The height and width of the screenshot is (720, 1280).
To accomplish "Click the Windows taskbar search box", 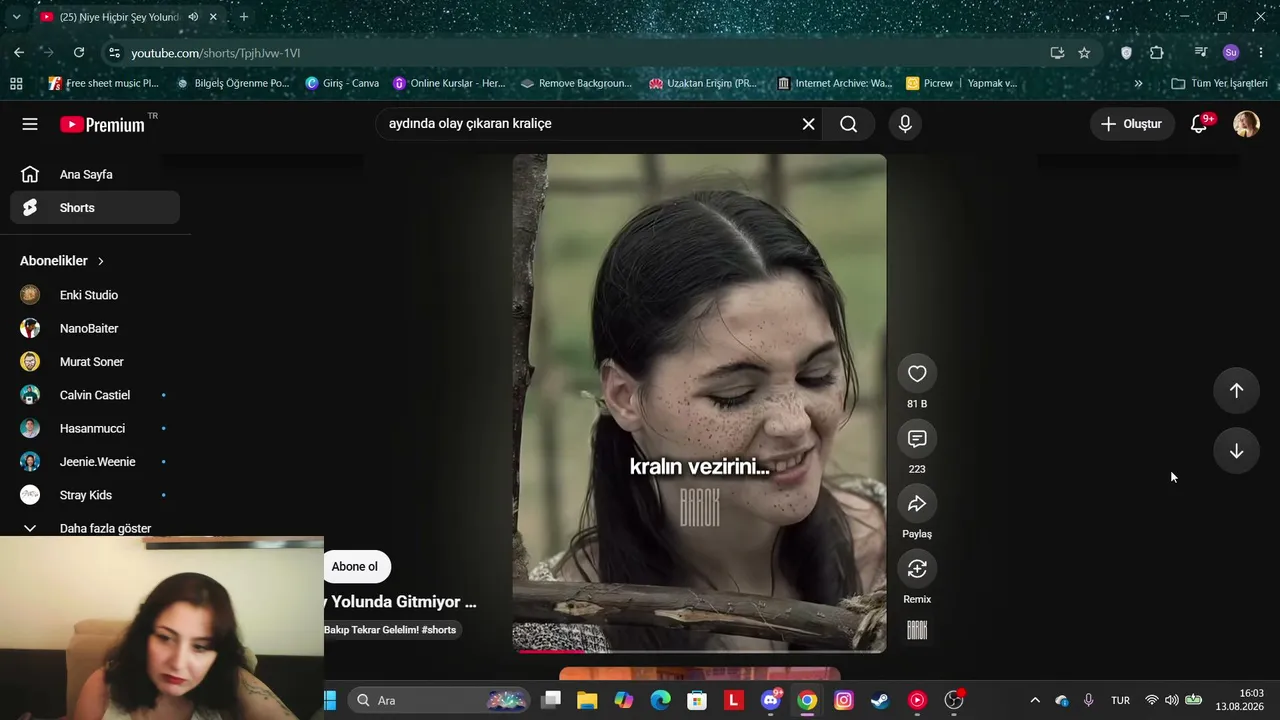I will 440,700.
